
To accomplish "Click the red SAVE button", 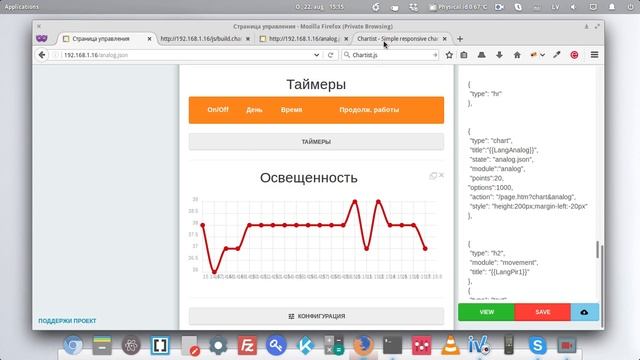I will (543, 312).
